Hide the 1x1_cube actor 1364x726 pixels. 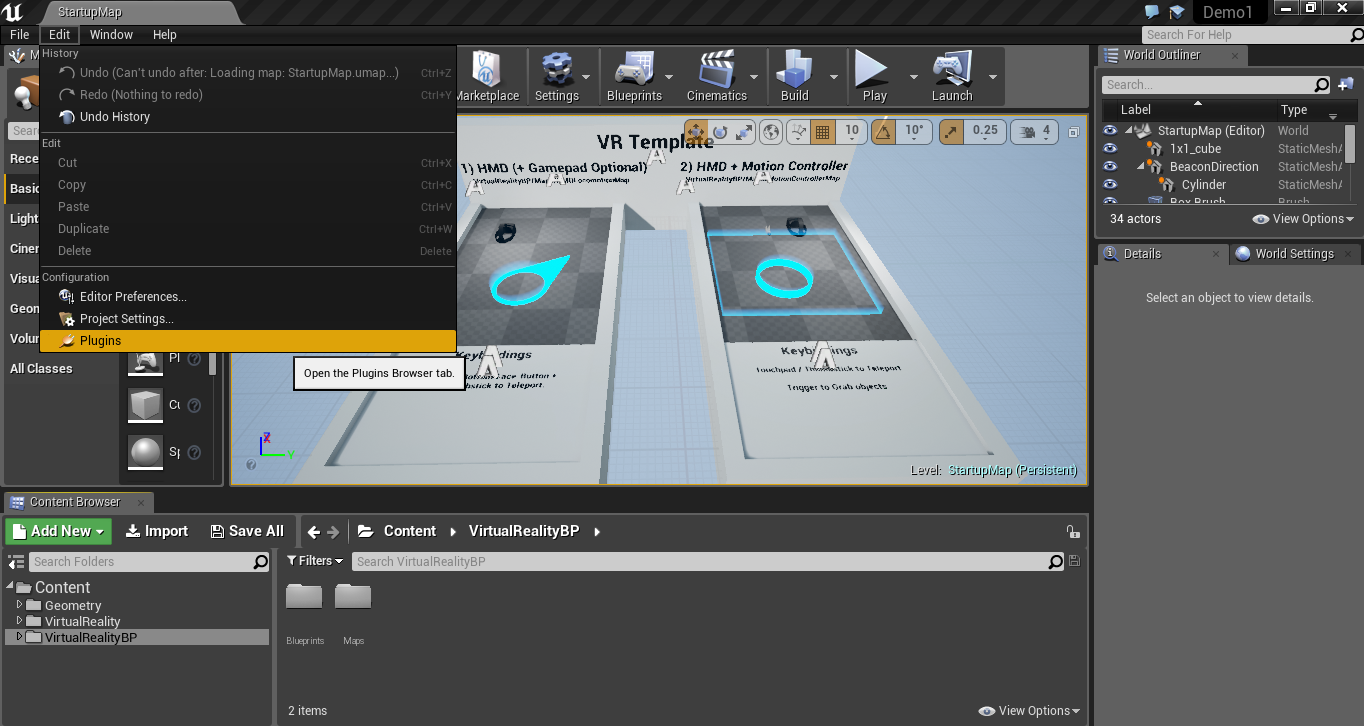1110,148
